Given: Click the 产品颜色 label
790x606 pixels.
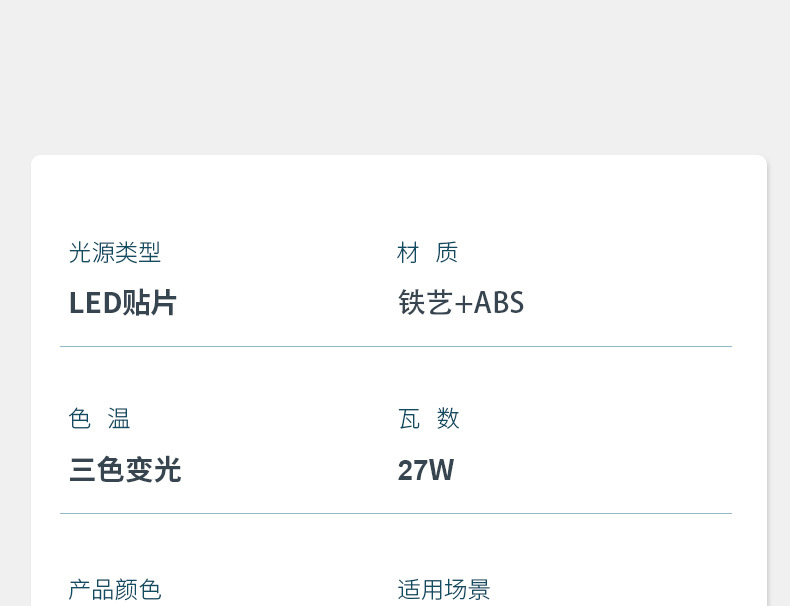Looking at the screenshot, I should [x=114, y=590].
